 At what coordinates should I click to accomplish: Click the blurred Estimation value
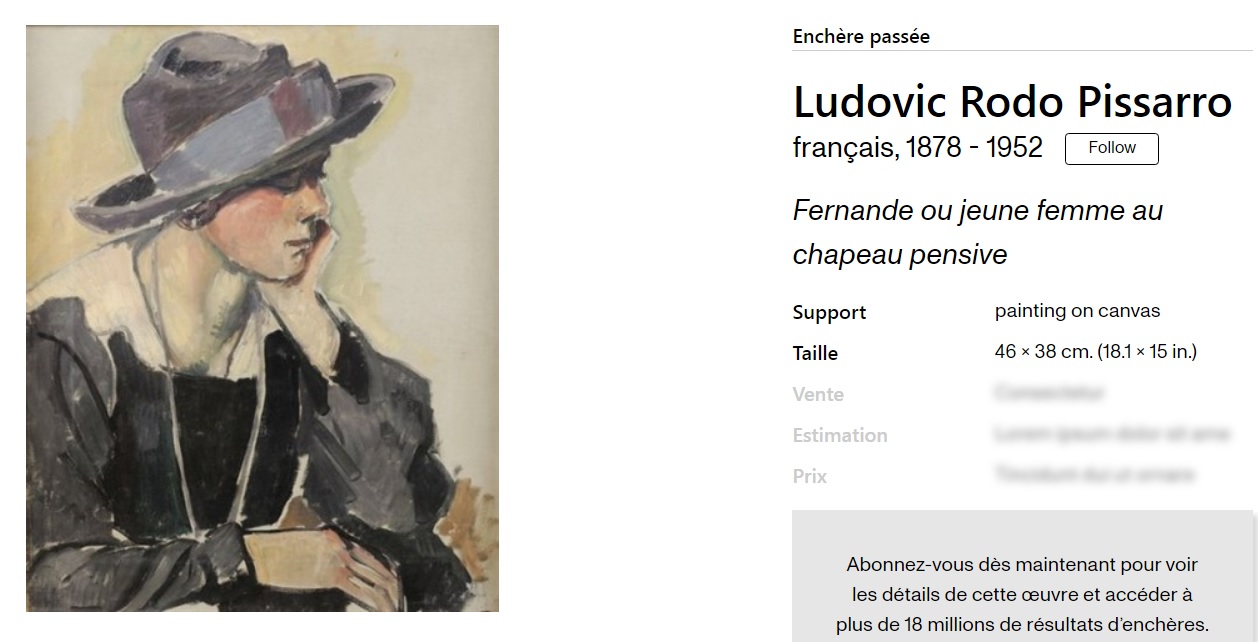pos(1111,434)
